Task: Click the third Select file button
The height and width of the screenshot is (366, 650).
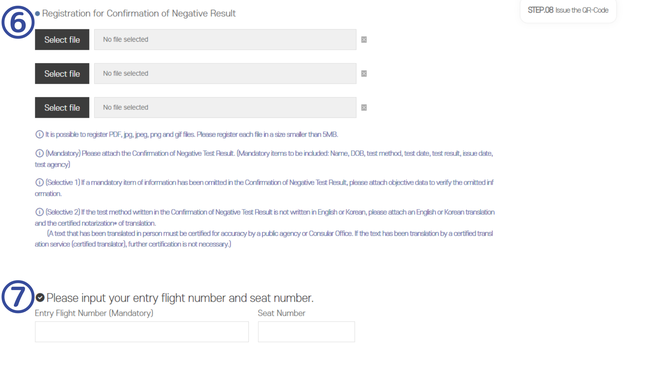Action: (62, 107)
